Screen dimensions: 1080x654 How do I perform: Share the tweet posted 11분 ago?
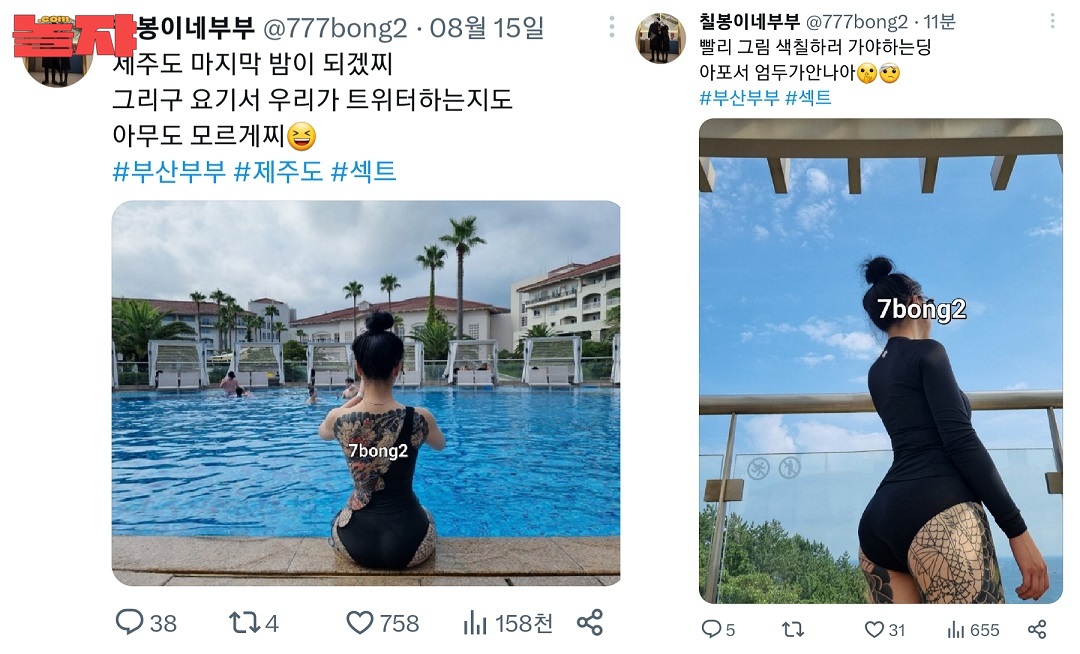pos(1037,629)
